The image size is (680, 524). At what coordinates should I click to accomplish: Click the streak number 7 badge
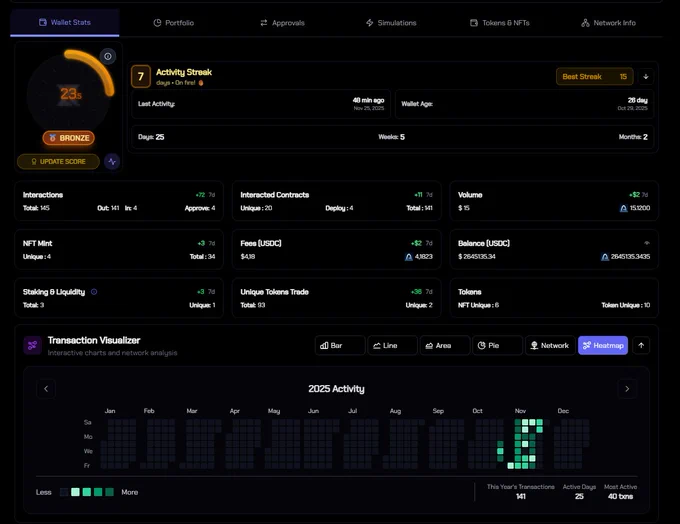(x=141, y=76)
